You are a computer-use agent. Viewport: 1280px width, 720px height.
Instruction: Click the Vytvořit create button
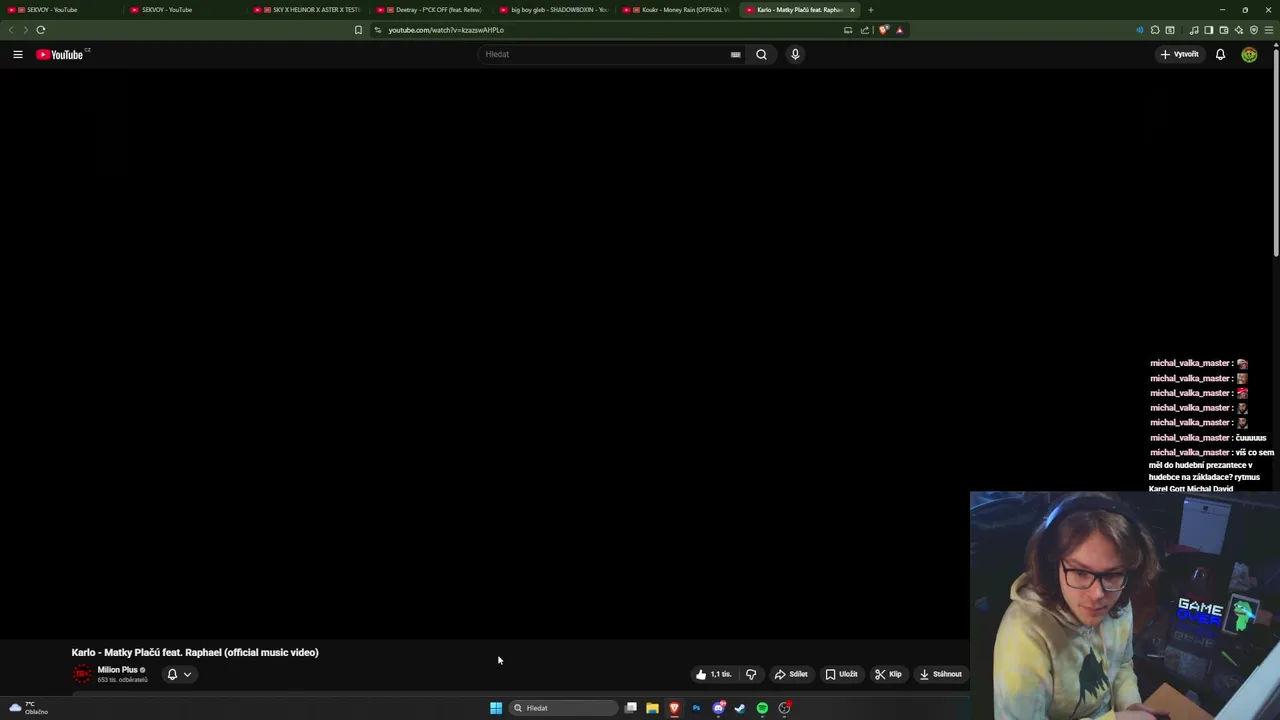(x=1179, y=54)
